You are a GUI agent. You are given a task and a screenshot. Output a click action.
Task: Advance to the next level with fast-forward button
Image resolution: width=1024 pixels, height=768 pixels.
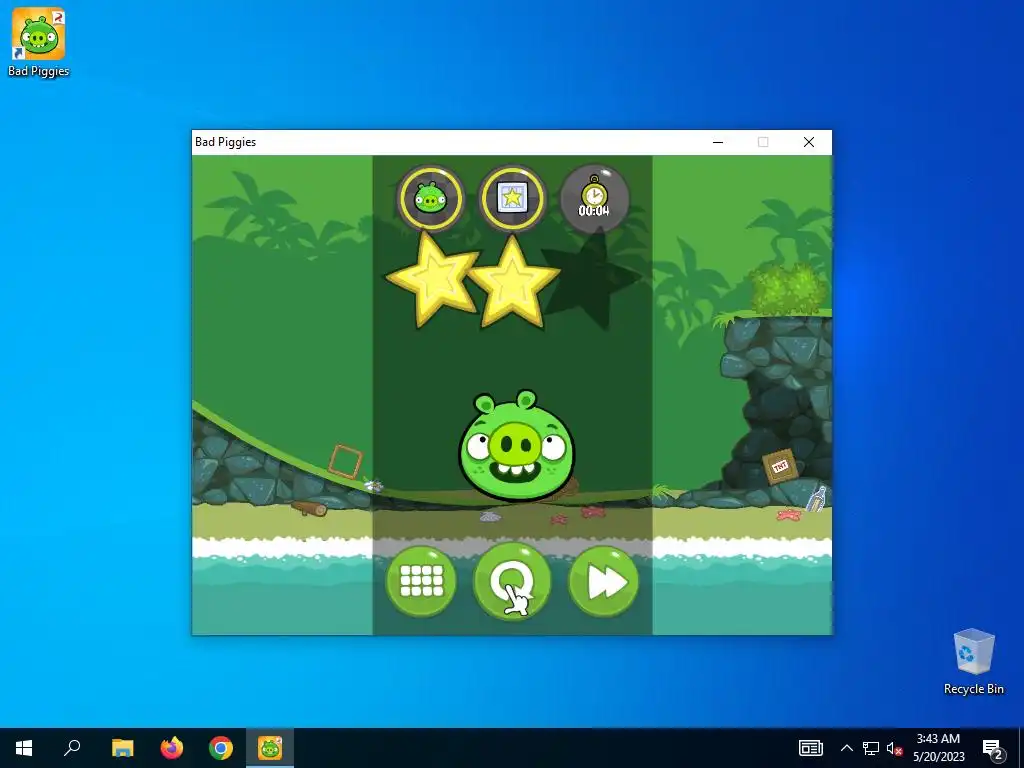[603, 581]
